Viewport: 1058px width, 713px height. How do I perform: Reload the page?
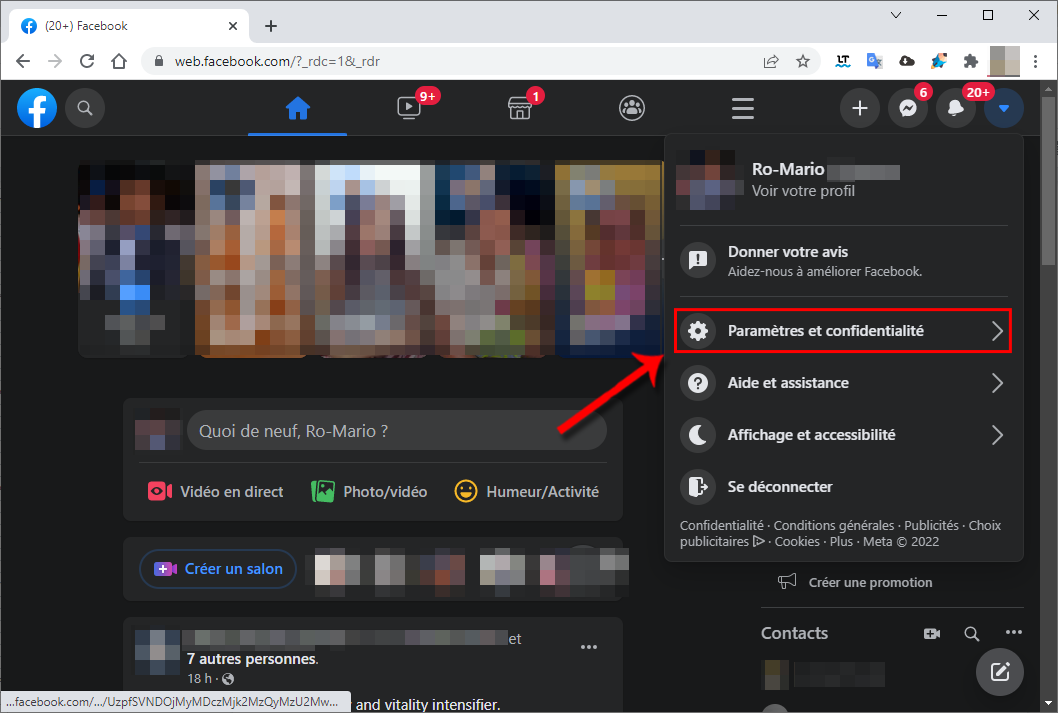point(87,61)
